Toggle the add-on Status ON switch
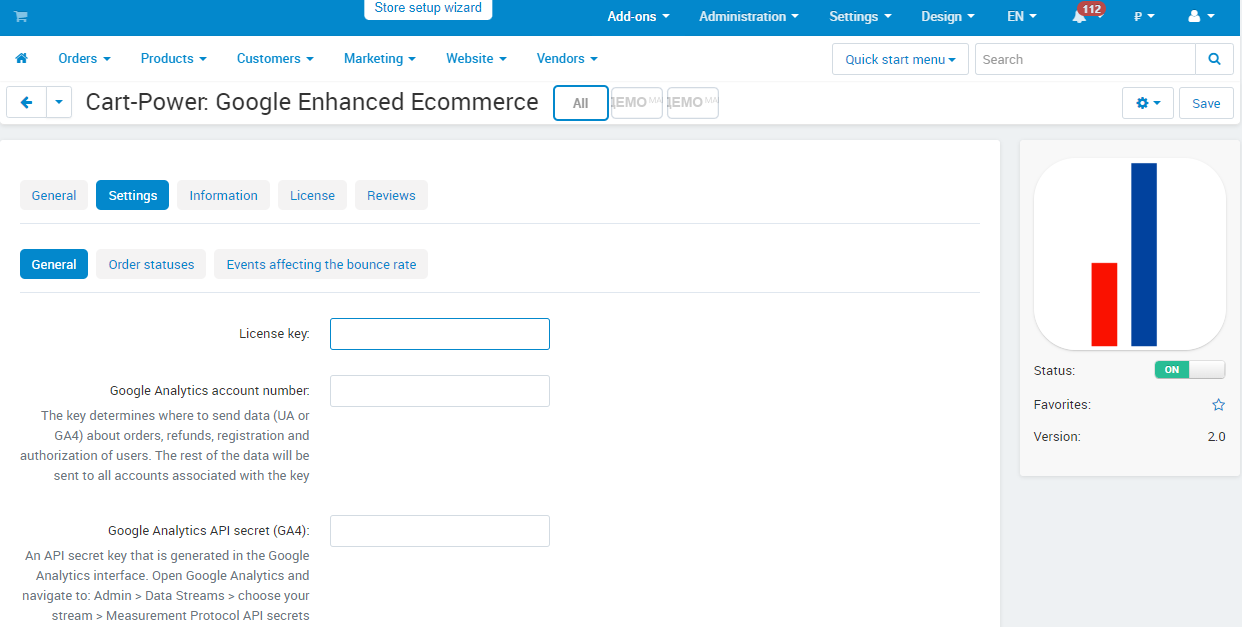Screen dimensions: 1242x627 click(1189, 370)
